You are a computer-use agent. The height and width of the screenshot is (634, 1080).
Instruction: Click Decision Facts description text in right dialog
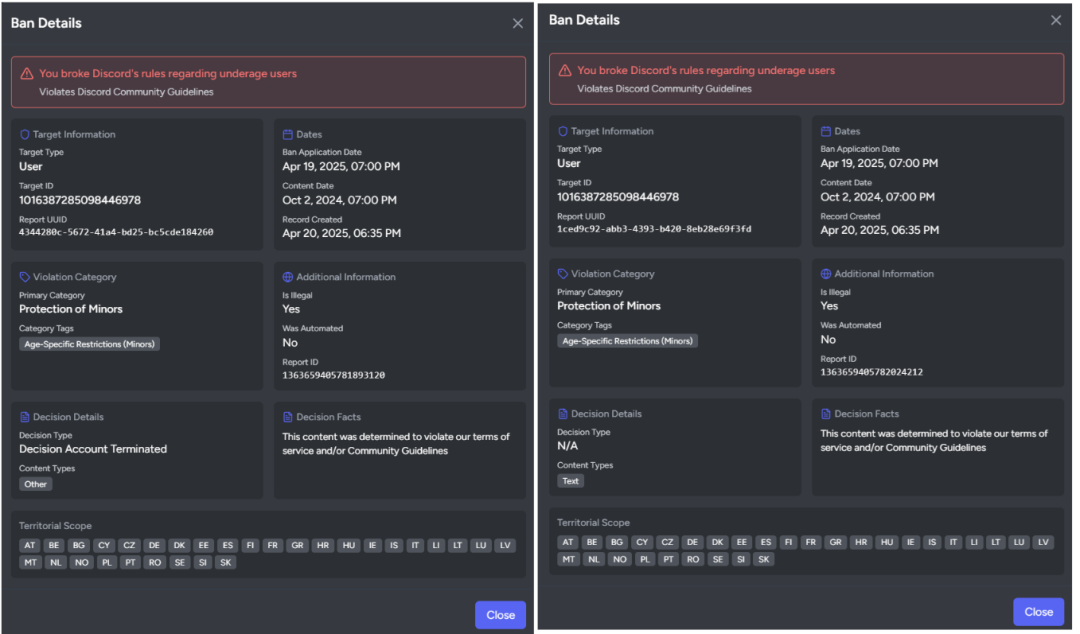pyautogui.click(x=934, y=440)
